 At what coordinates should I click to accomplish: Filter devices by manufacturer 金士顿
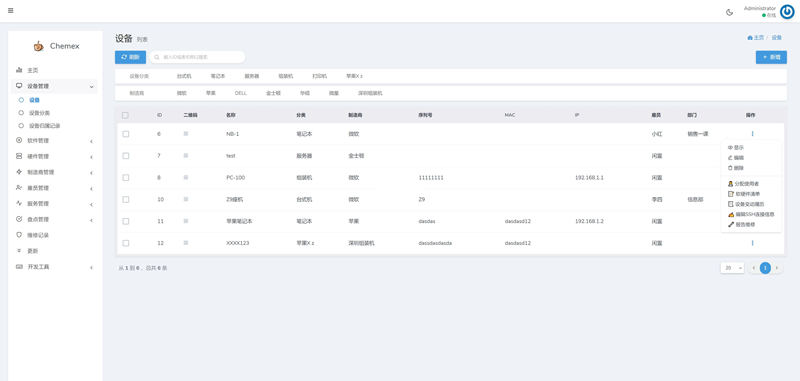pos(273,93)
